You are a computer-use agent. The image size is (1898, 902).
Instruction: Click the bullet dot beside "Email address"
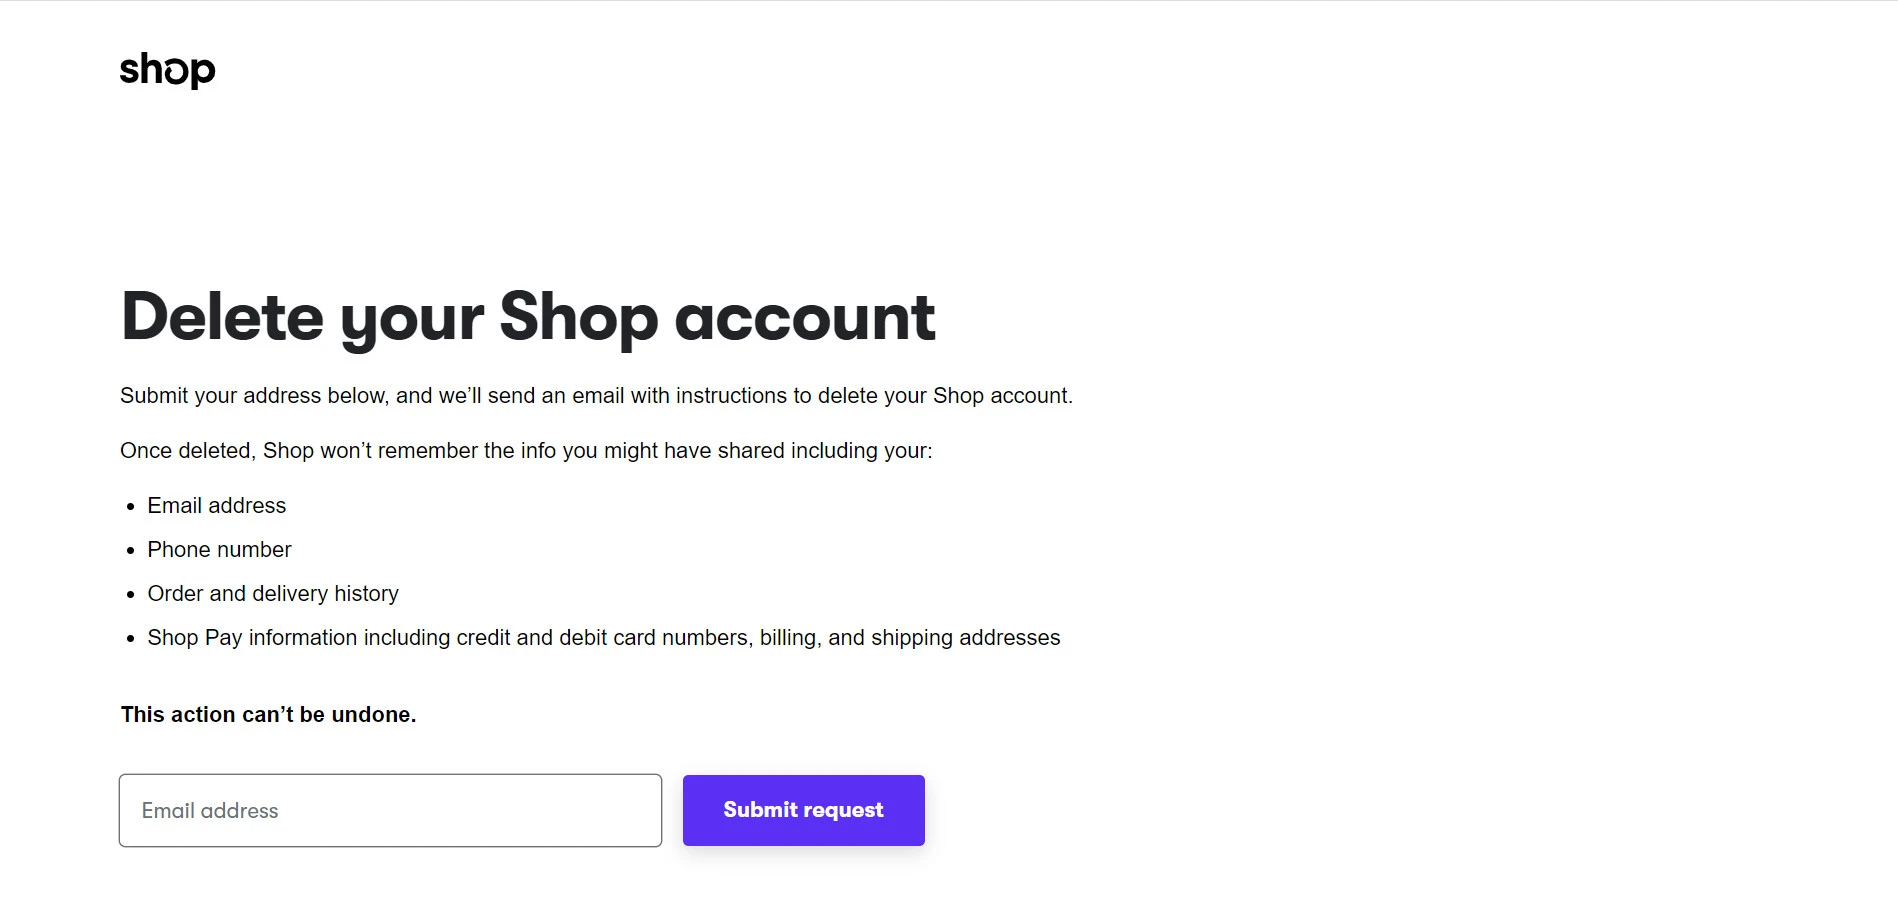pyautogui.click(x=131, y=507)
